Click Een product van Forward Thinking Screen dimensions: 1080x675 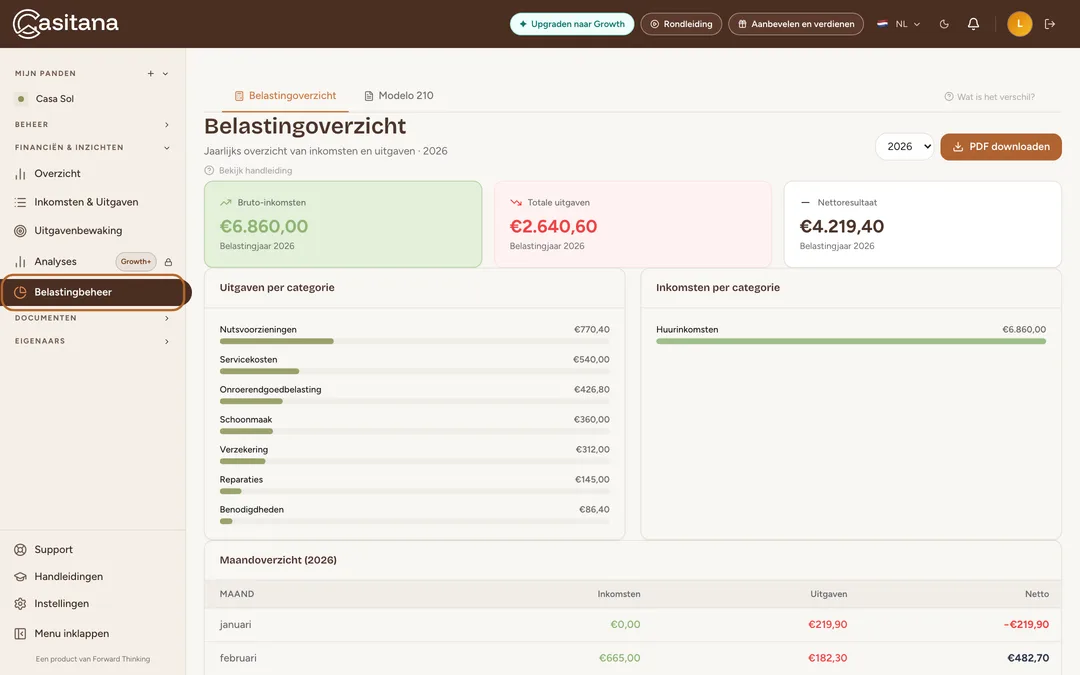click(x=93, y=659)
